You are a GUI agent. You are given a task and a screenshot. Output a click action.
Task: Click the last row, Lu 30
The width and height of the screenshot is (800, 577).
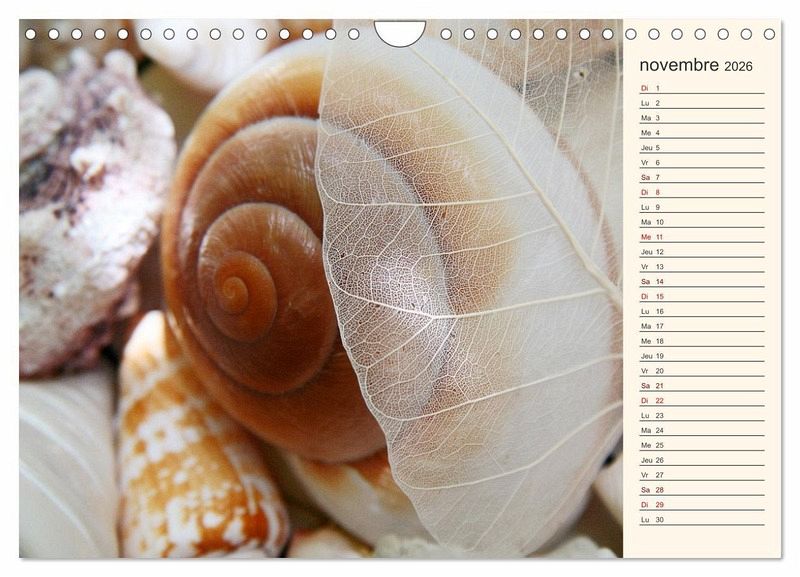pos(701,520)
